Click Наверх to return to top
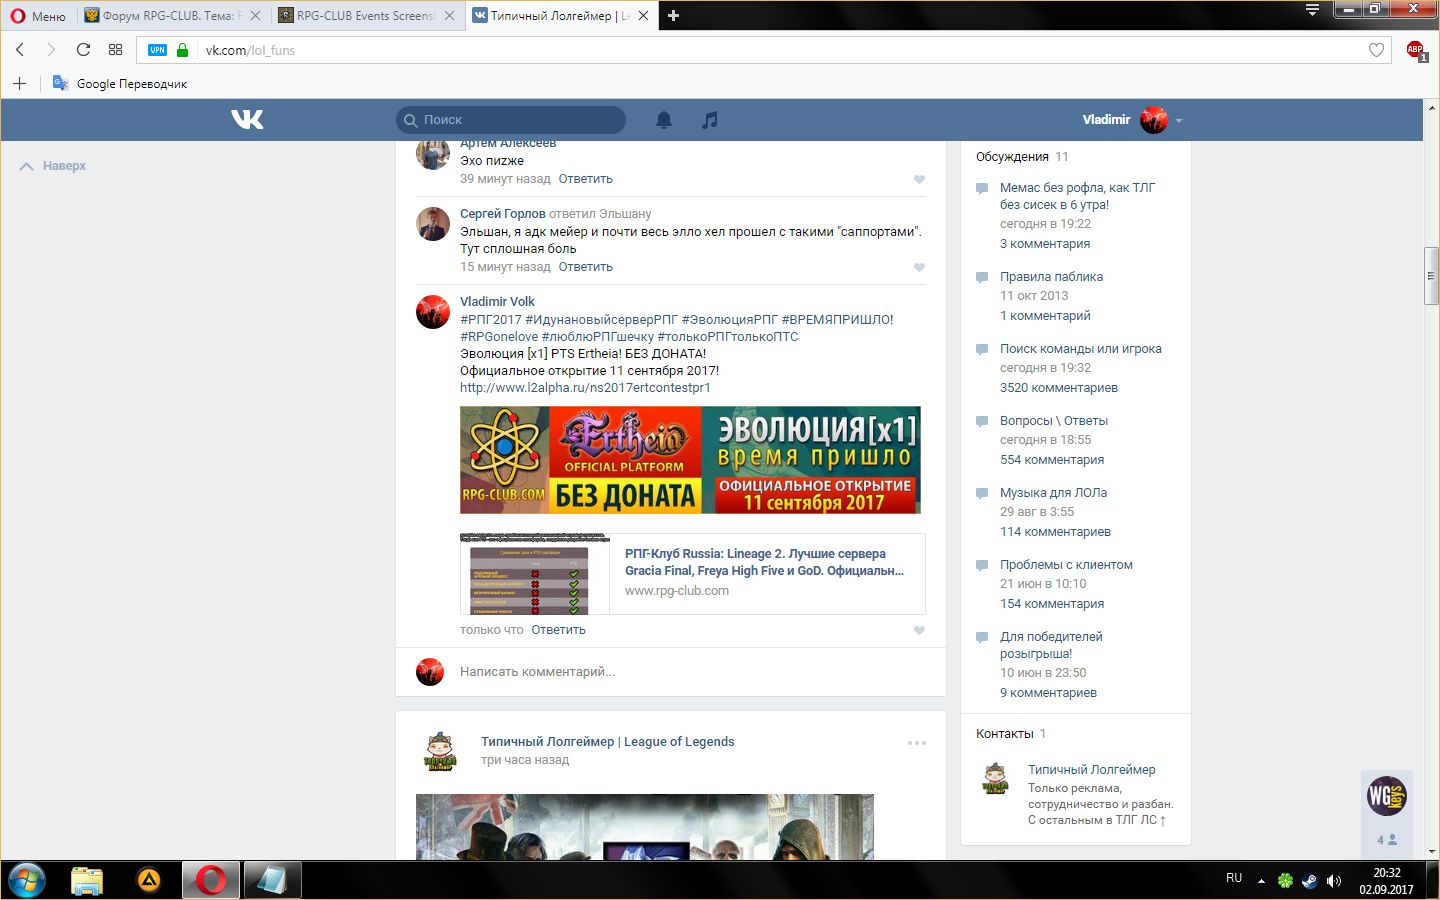Screen dimensions: 1440x900 pos(53,166)
